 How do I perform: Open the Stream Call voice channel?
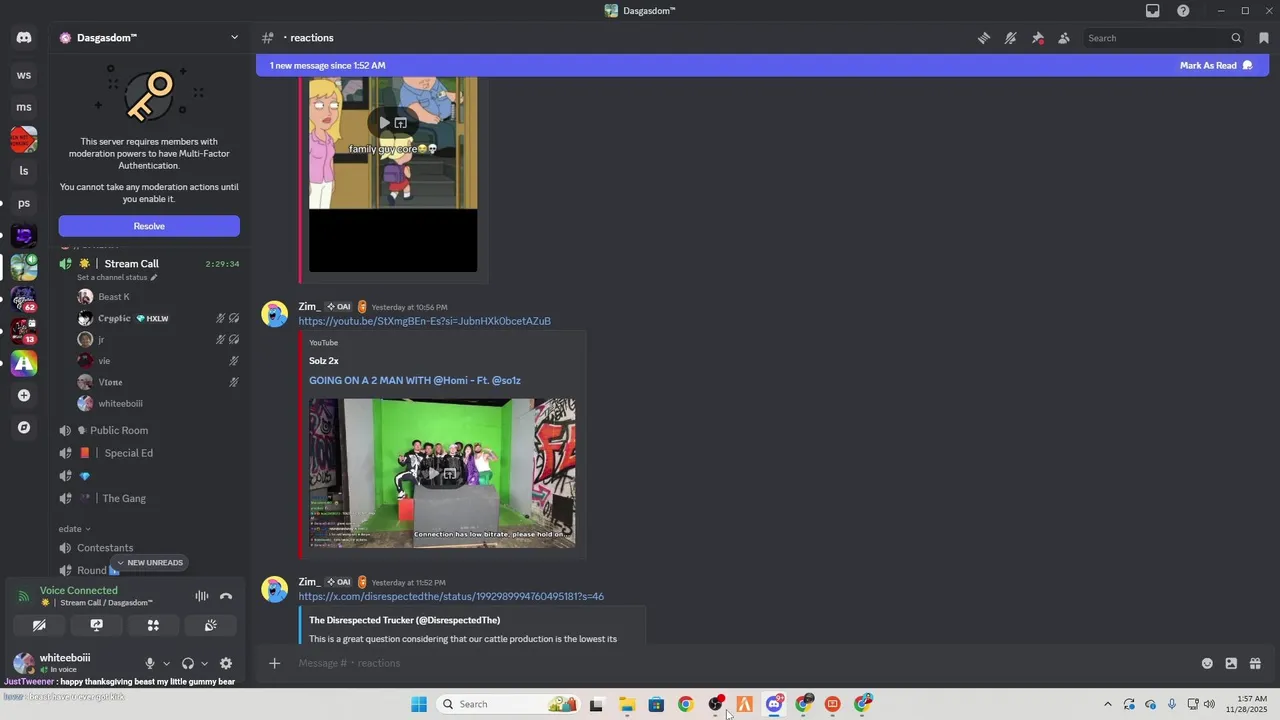[x=131, y=264]
